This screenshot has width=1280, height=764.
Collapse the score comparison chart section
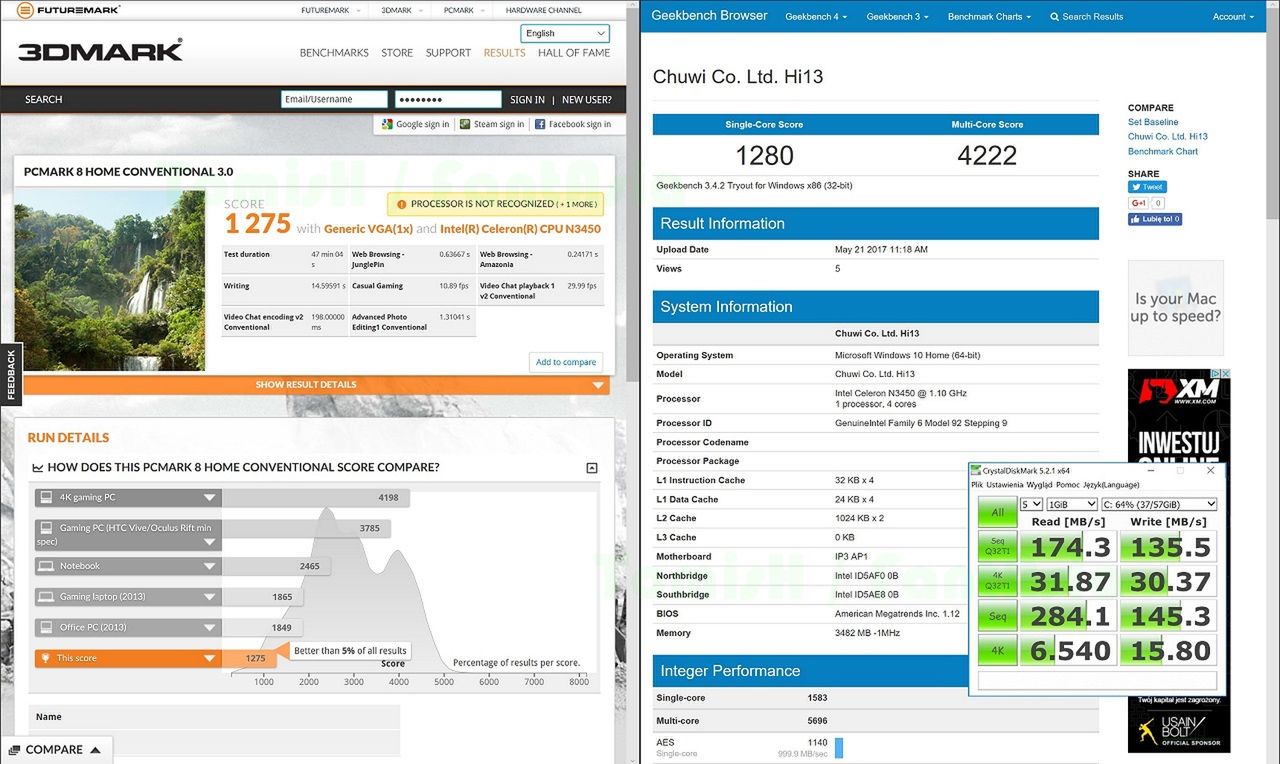point(591,468)
